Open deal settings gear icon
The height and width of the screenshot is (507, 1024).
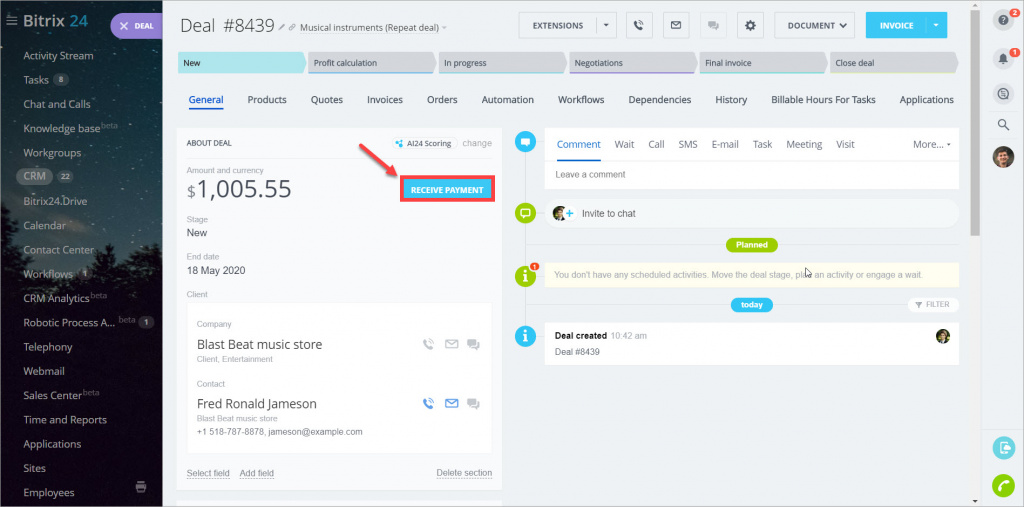click(750, 25)
